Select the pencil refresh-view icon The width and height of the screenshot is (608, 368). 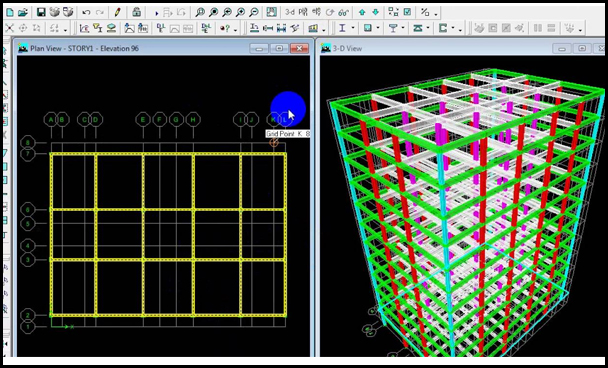pos(118,12)
